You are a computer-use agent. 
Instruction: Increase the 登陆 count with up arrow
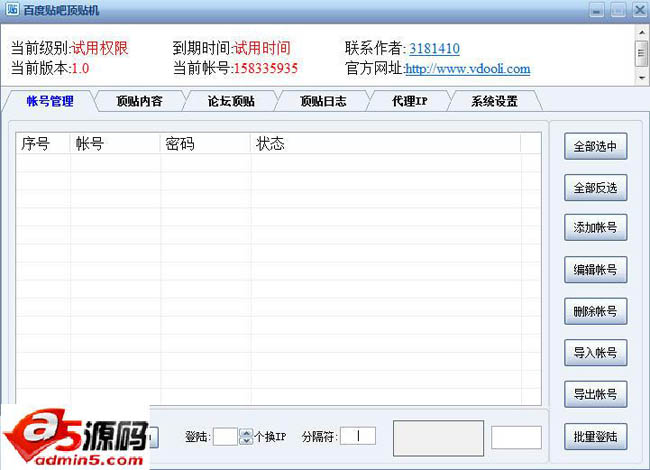click(246, 432)
